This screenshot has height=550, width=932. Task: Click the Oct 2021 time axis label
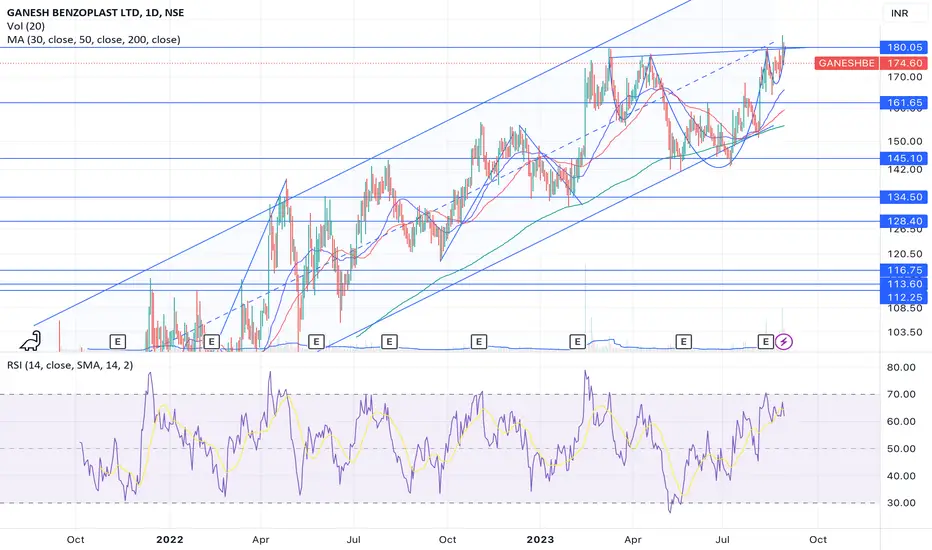(75, 540)
